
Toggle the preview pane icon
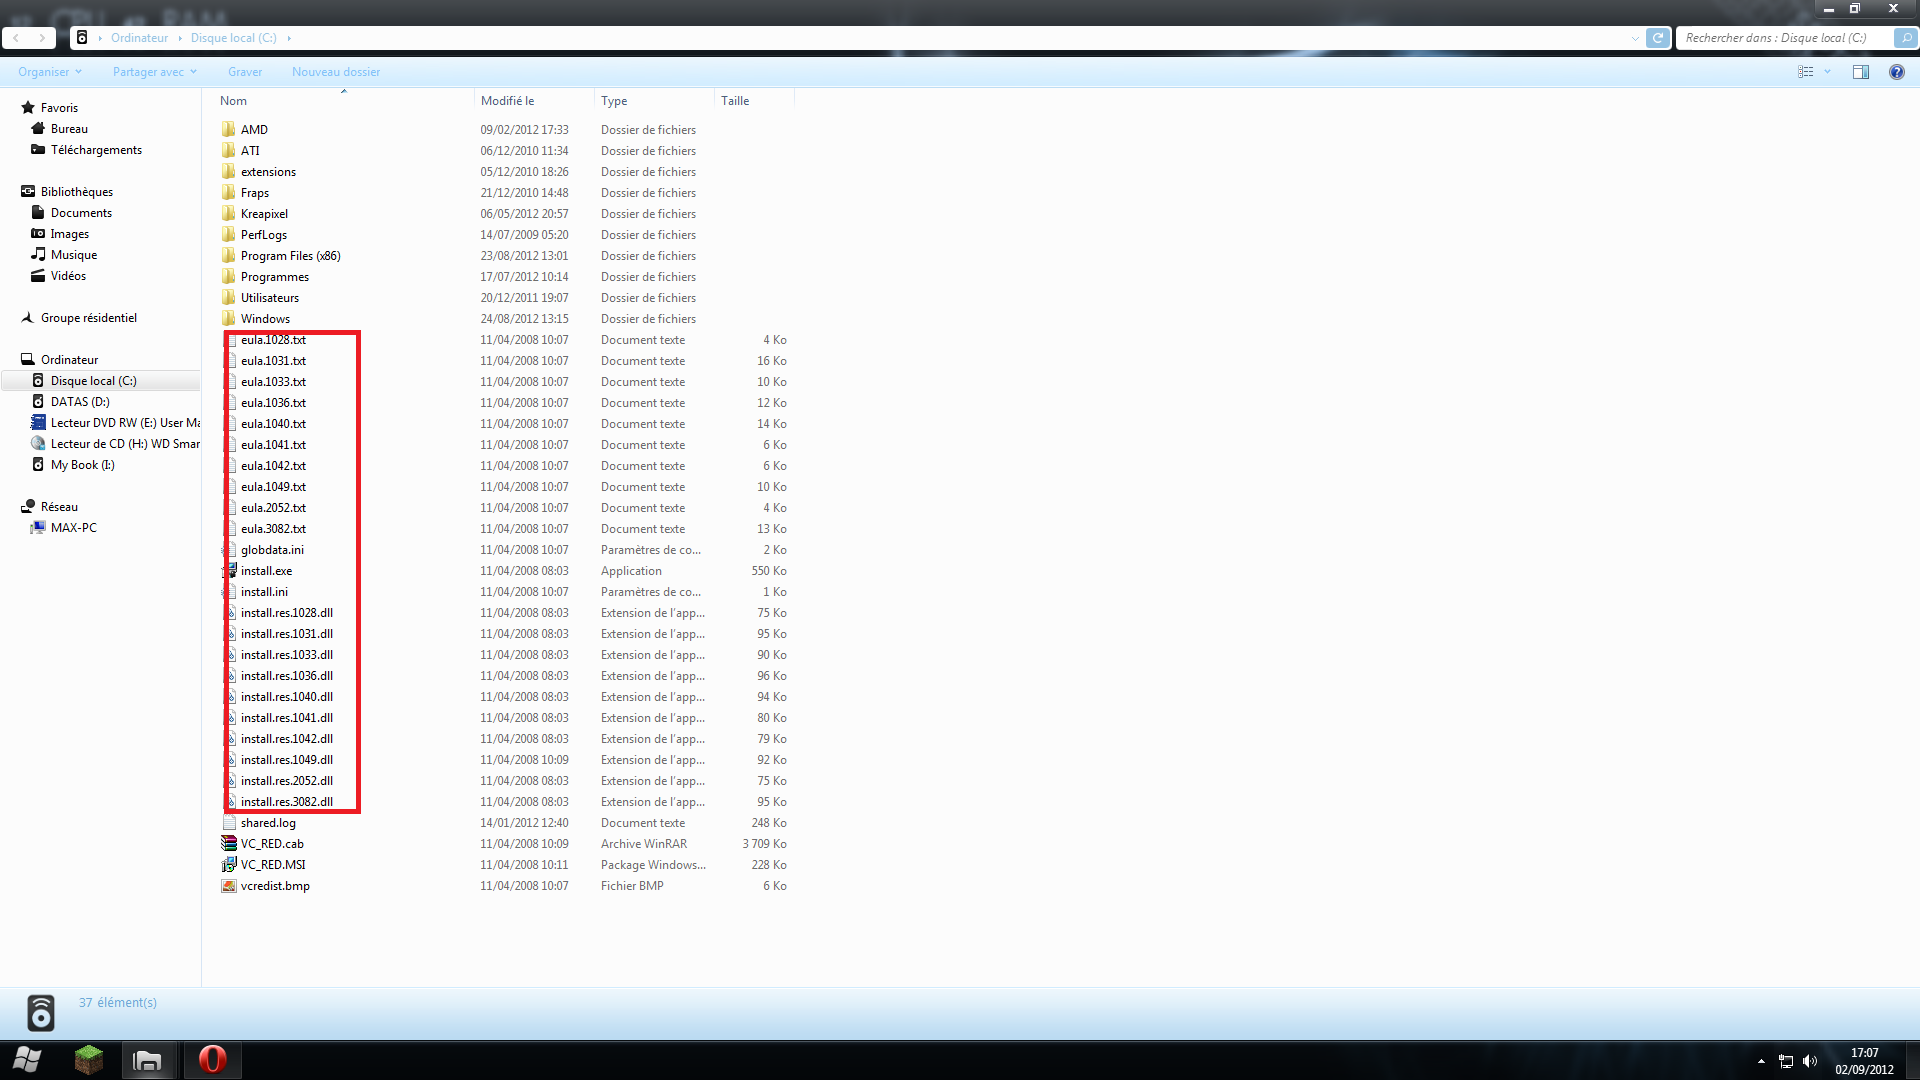pyautogui.click(x=1861, y=72)
